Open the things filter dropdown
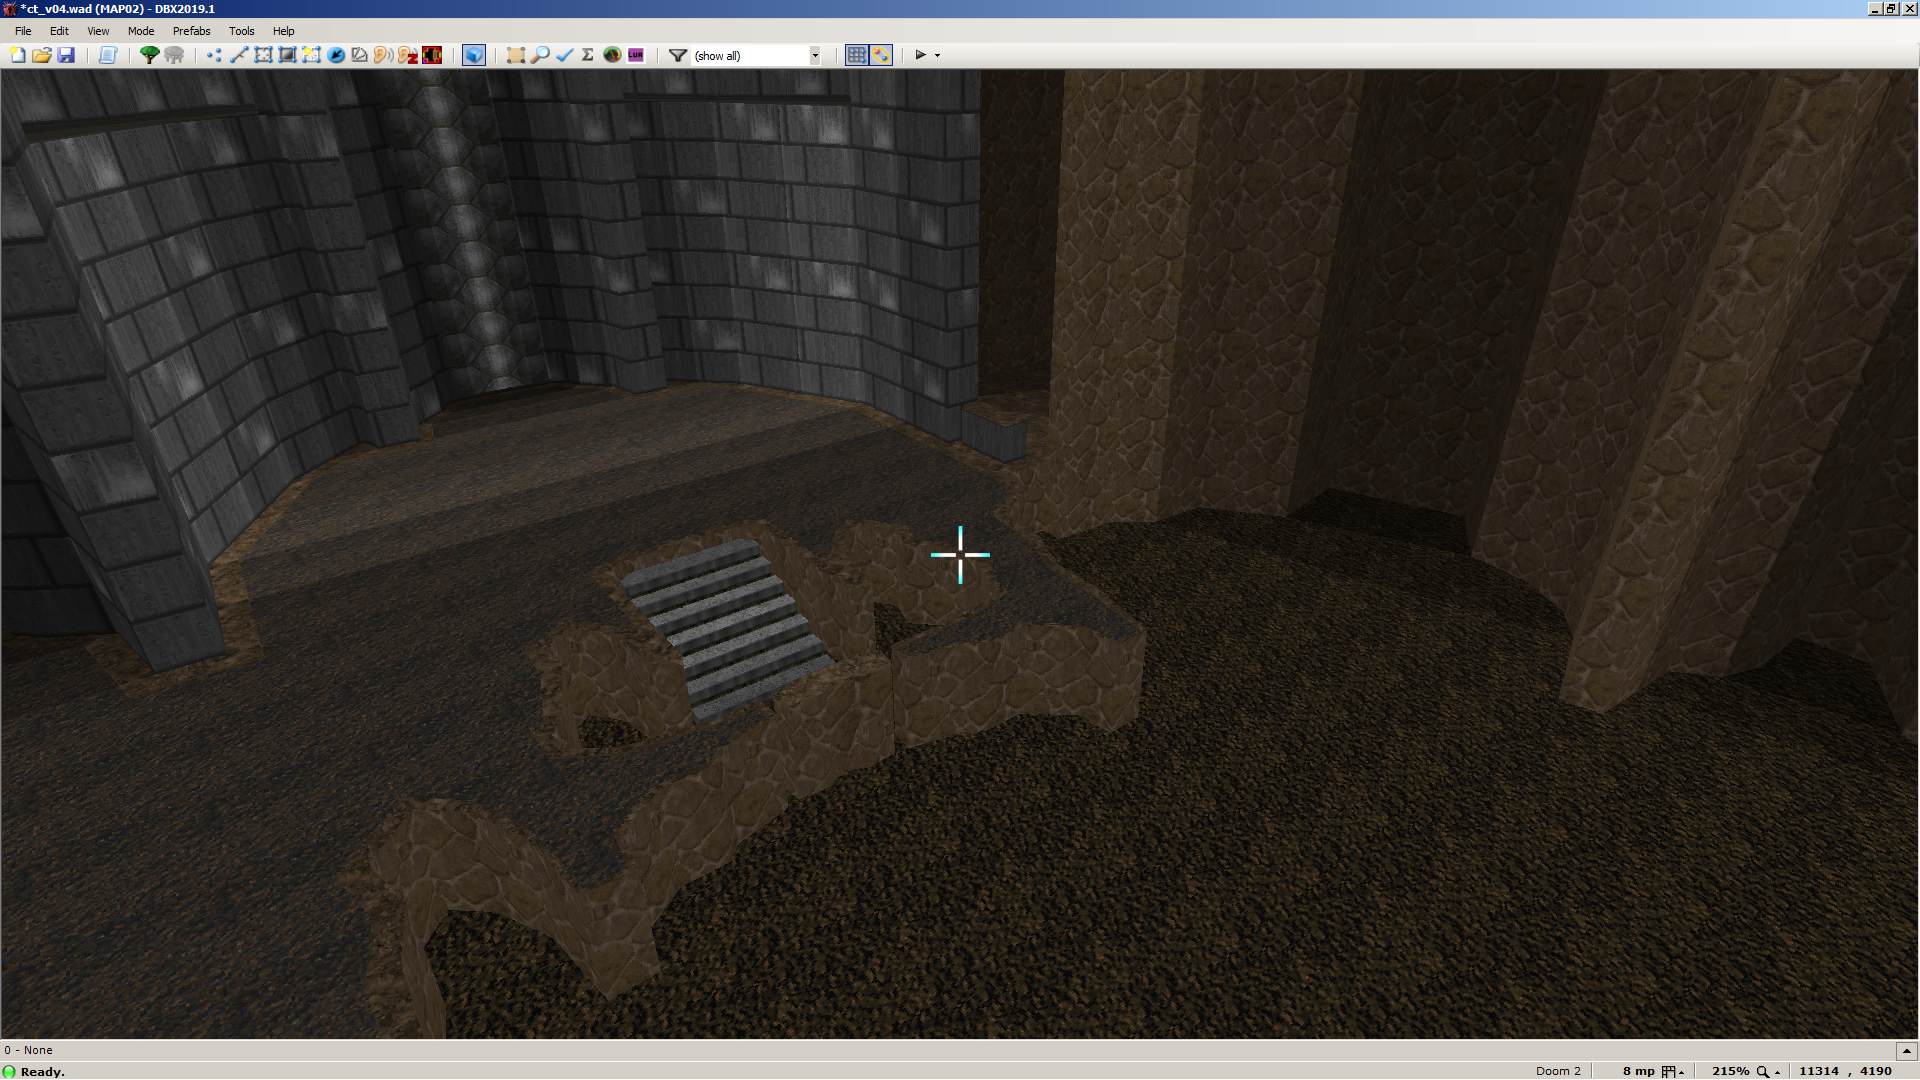 [815, 55]
